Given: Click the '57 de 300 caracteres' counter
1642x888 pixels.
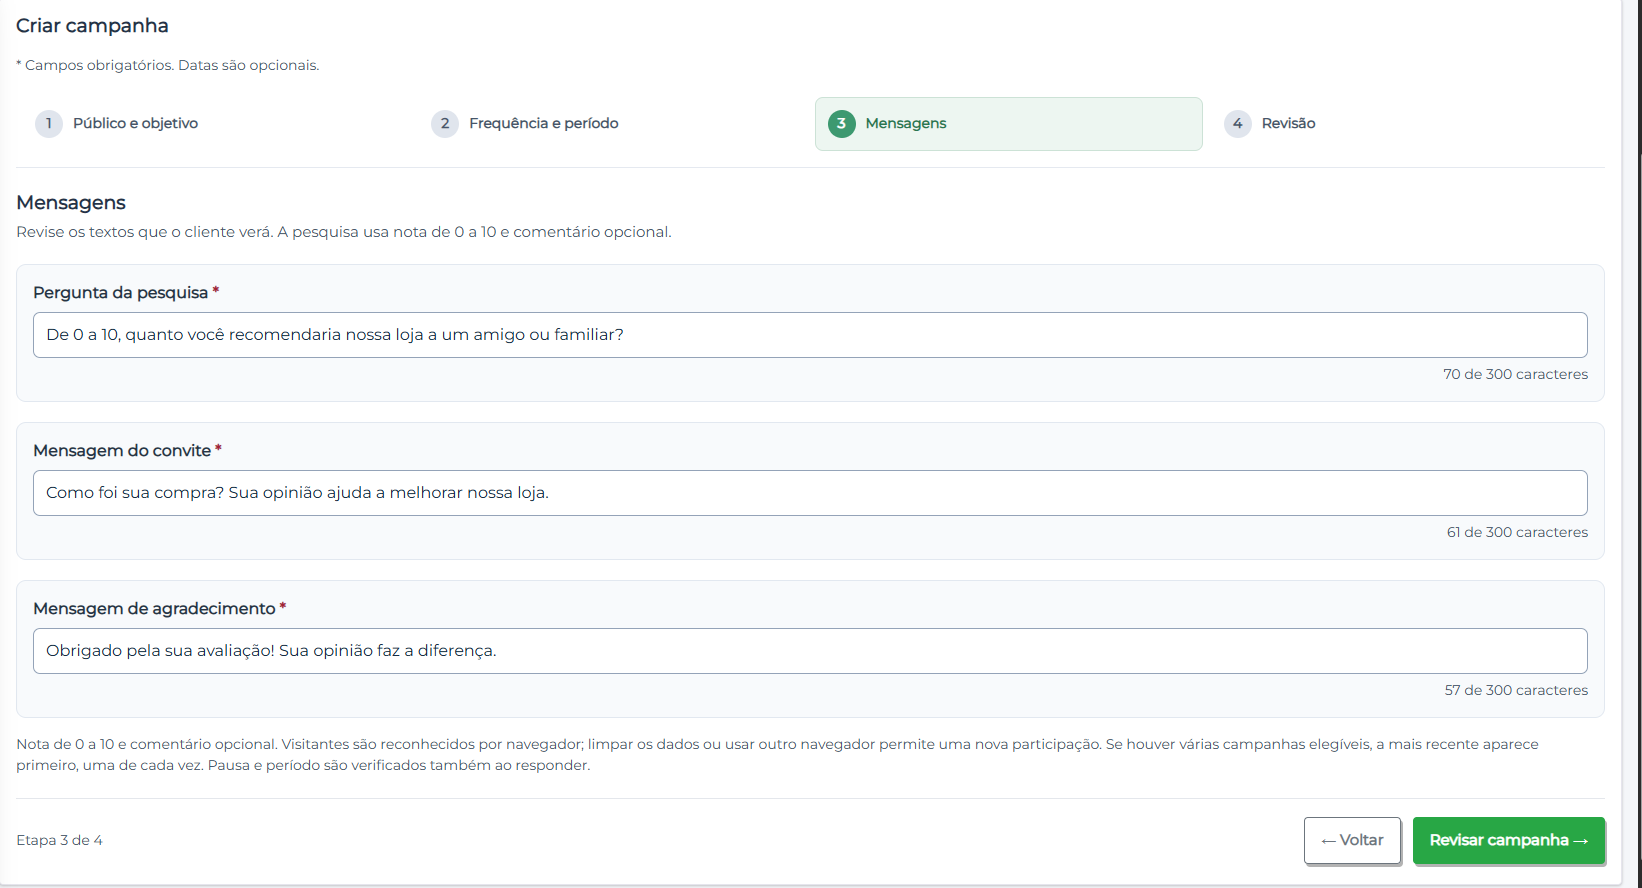Looking at the screenshot, I should coord(1516,690).
